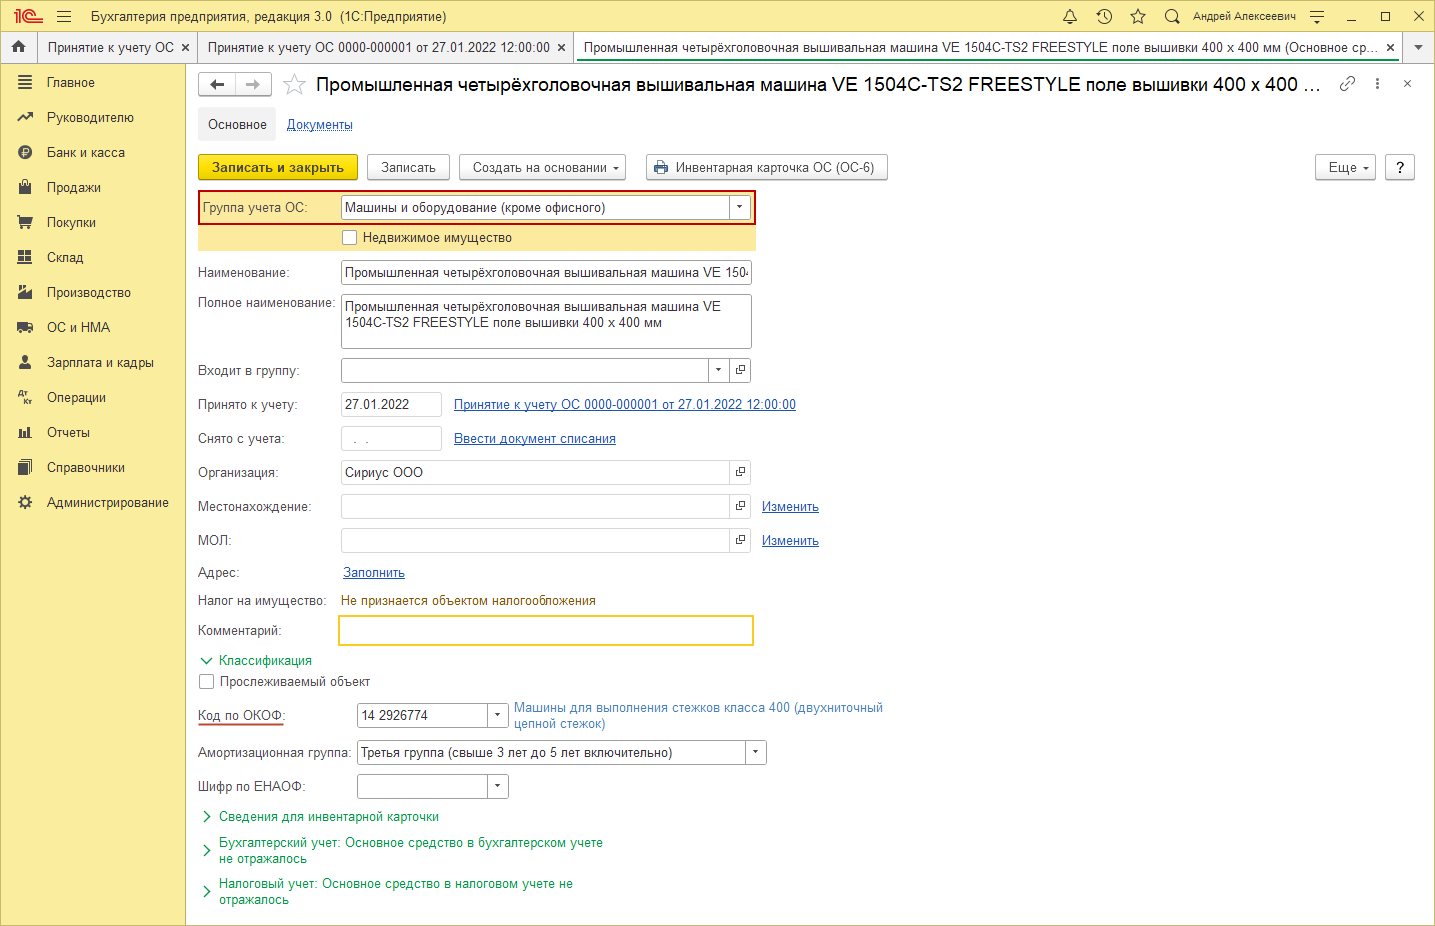Screen dimensions: 1435x926
Task: Click Ввести документ списания link
Action: pyautogui.click(x=535, y=438)
